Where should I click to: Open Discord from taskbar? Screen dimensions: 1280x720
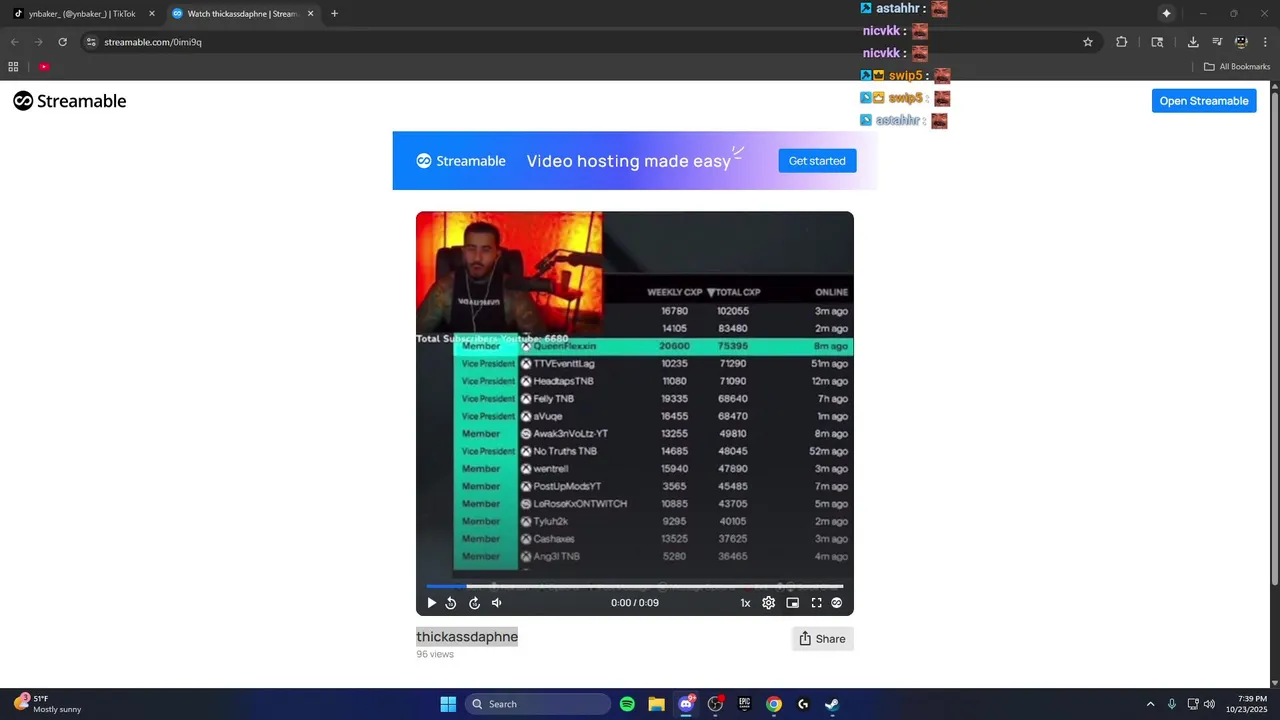(x=686, y=704)
